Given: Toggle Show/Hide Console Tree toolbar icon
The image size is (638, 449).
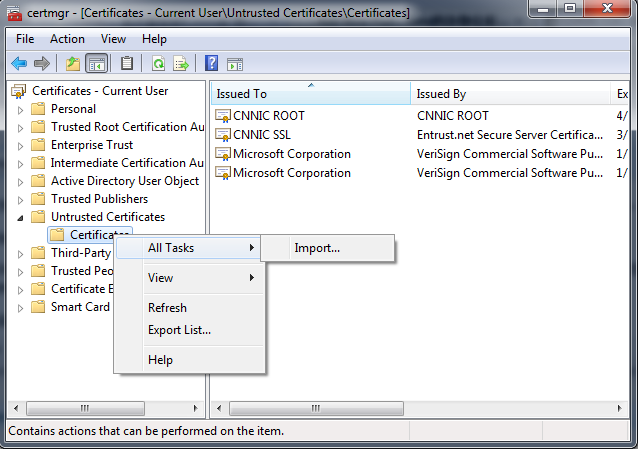Looking at the screenshot, I should (96, 64).
